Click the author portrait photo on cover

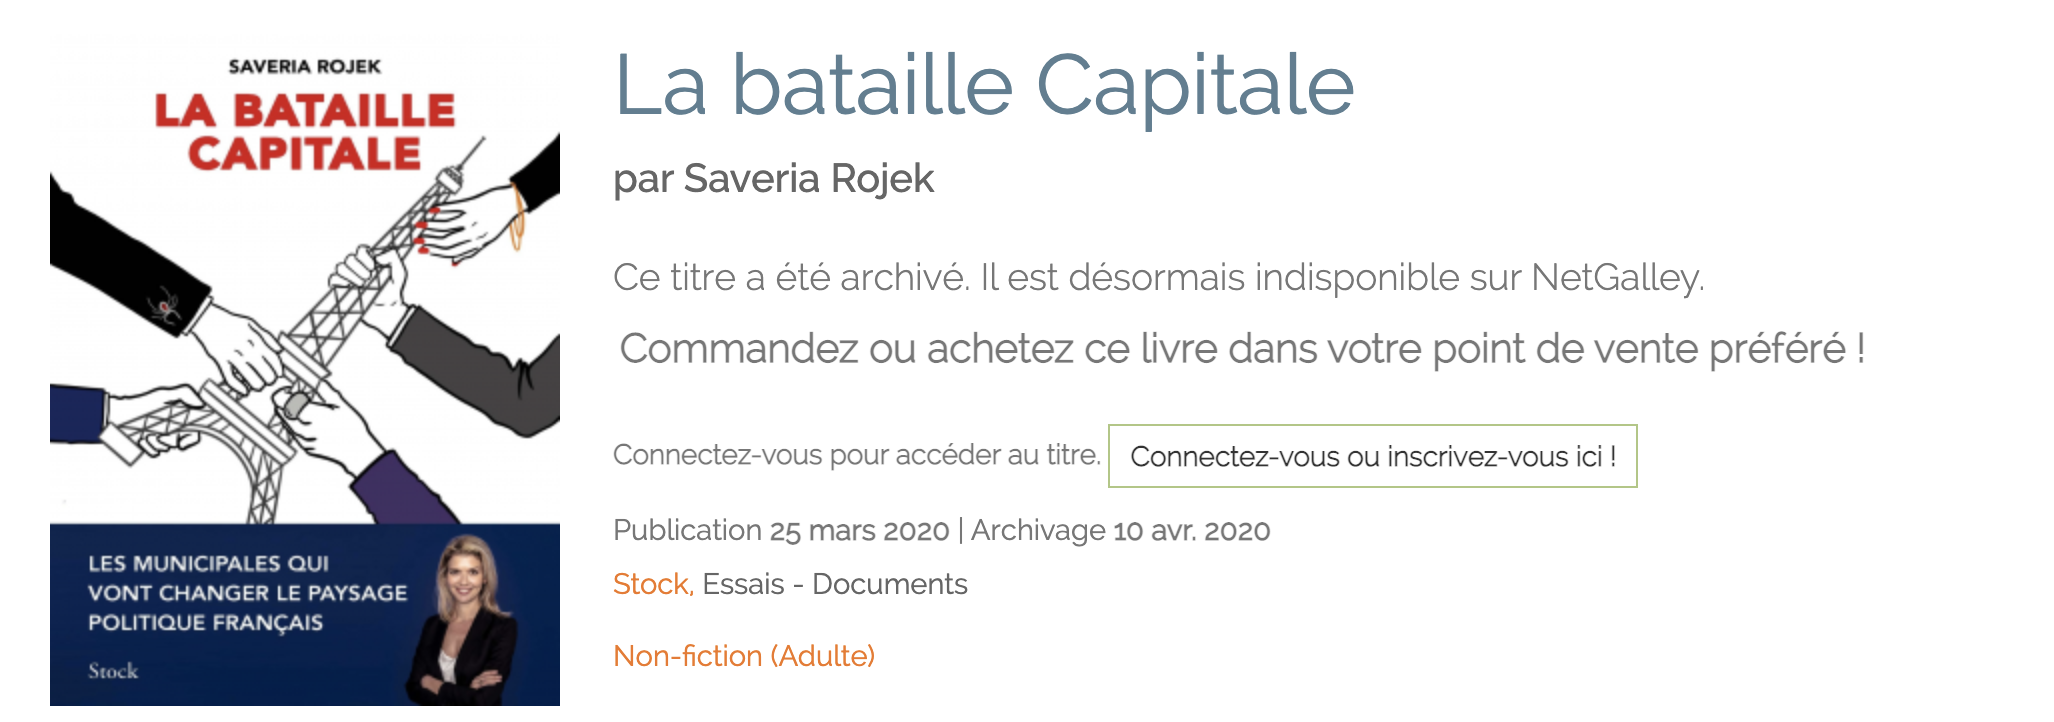click(x=464, y=621)
